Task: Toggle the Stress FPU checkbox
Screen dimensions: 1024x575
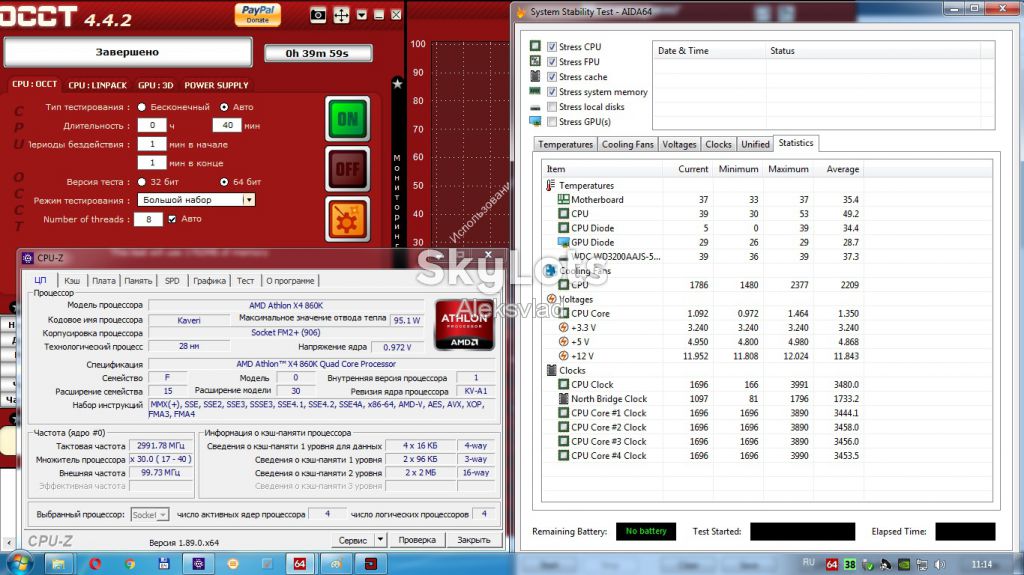Action: (552, 61)
